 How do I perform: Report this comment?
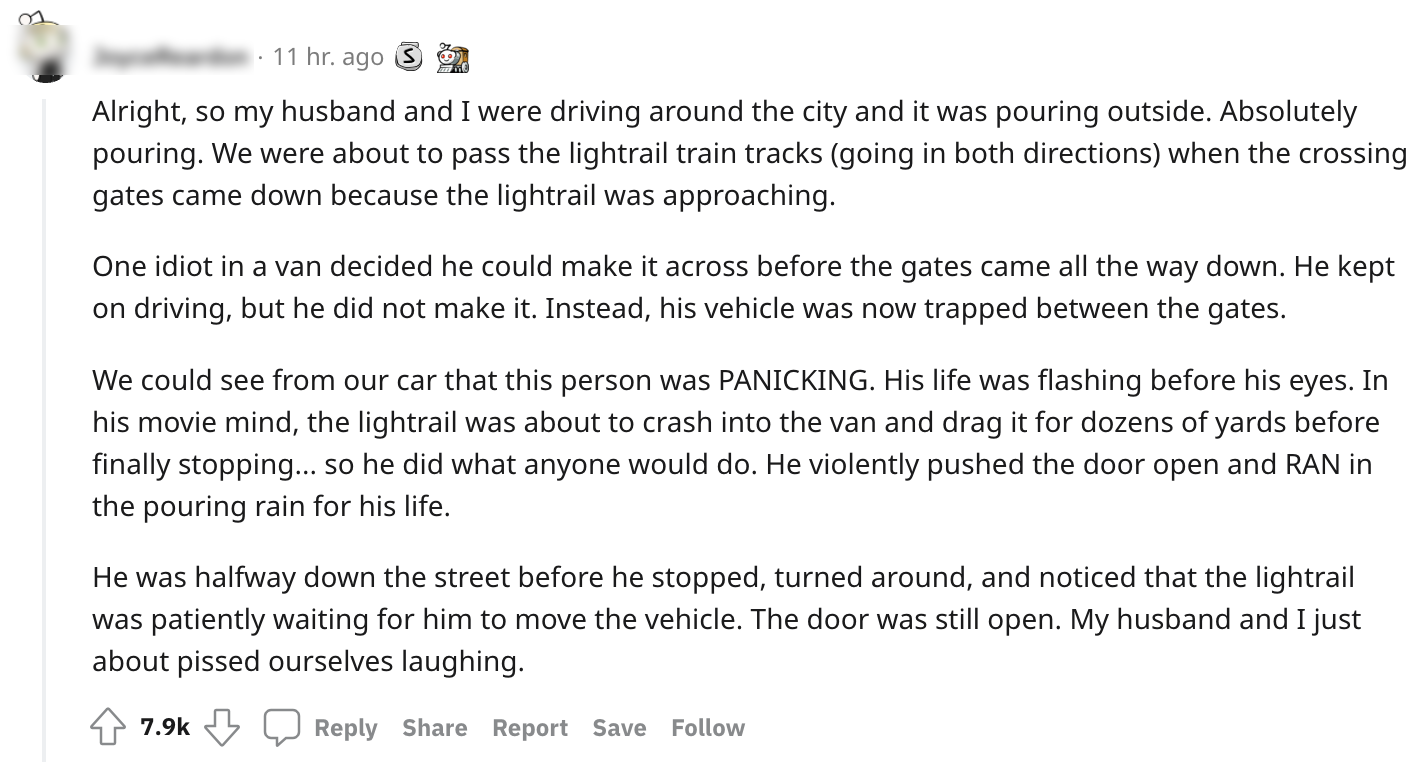(x=529, y=728)
